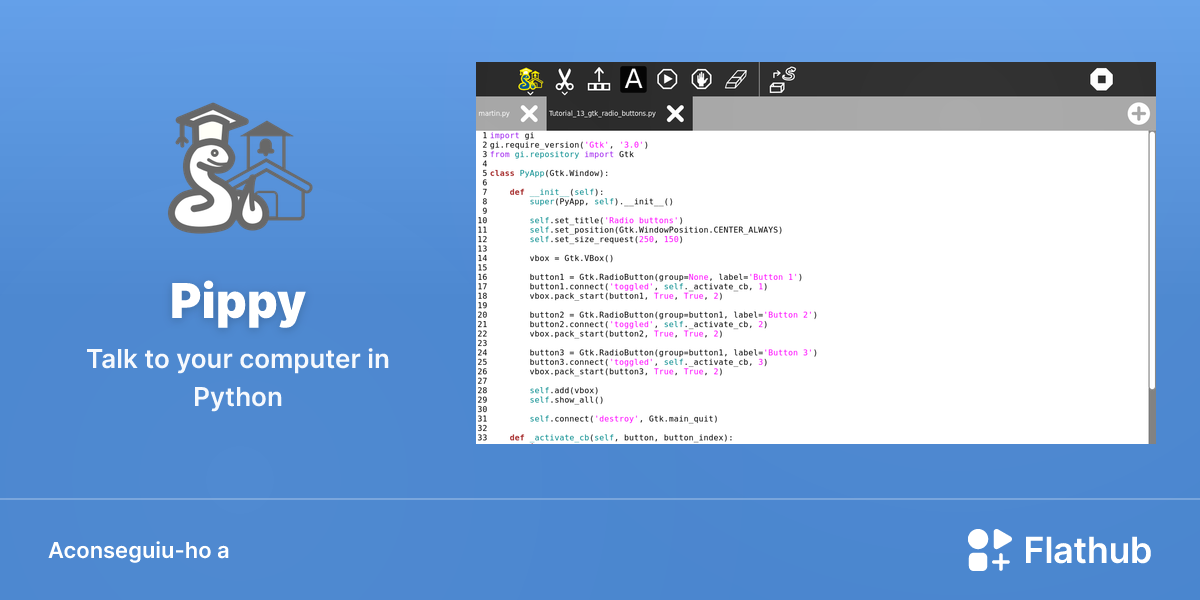
Task: Click the code editor vertical scrollbar
Action: (1151, 286)
